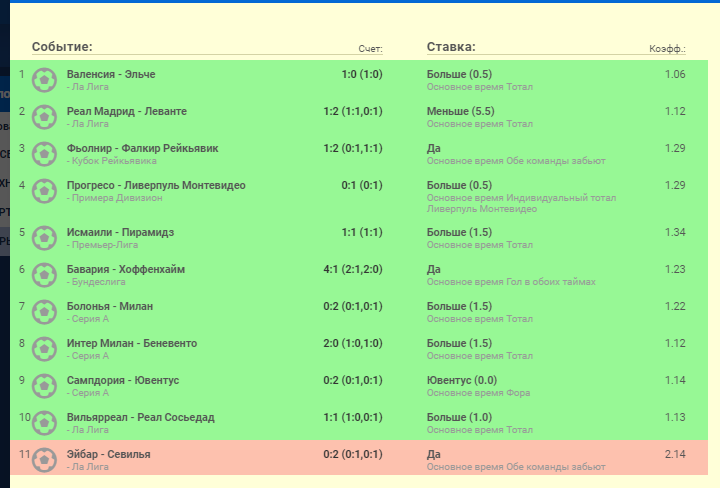Click the soccer ball icon for Болонья - Милан
720x488 pixels.
point(44,312)
